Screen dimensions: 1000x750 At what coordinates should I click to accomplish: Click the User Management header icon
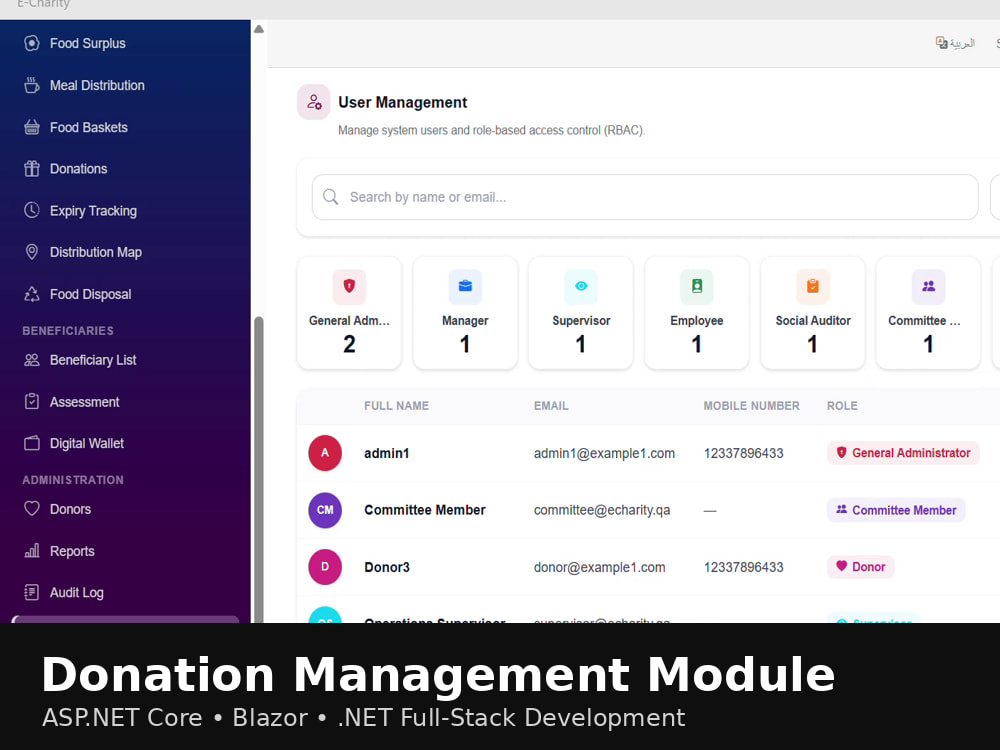(314, 102)
